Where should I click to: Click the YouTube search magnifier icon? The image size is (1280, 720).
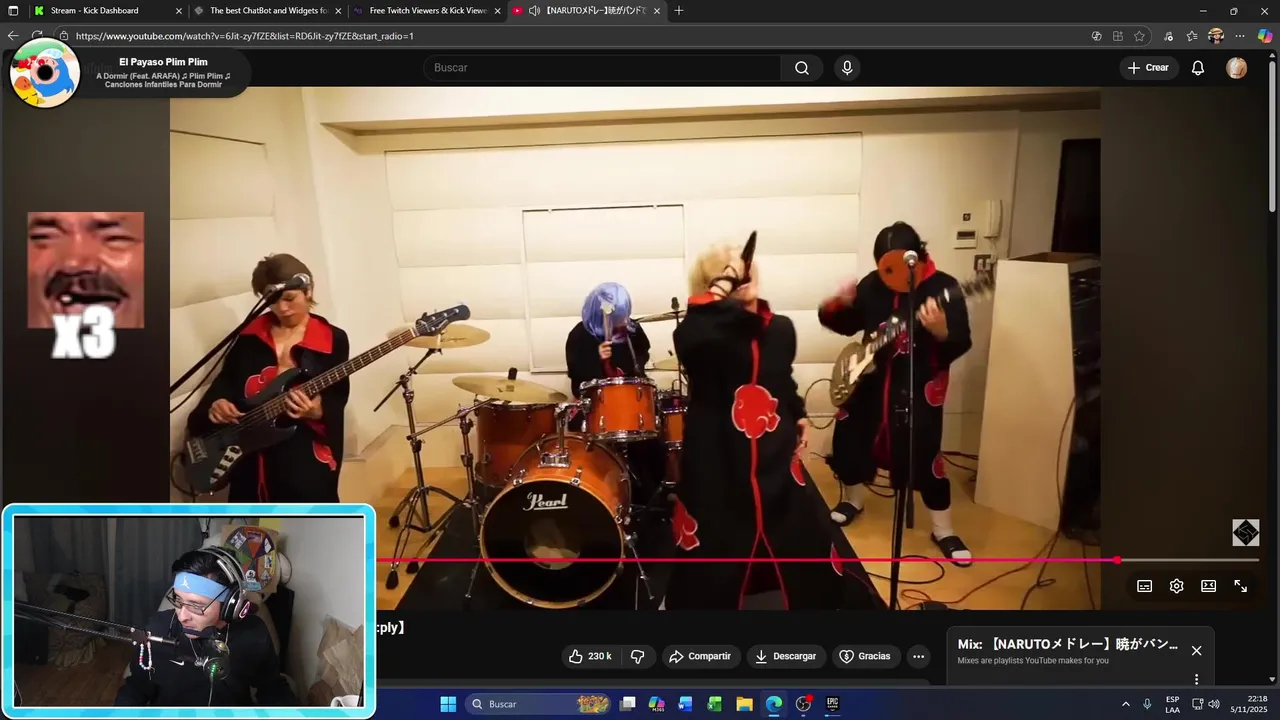802,68
